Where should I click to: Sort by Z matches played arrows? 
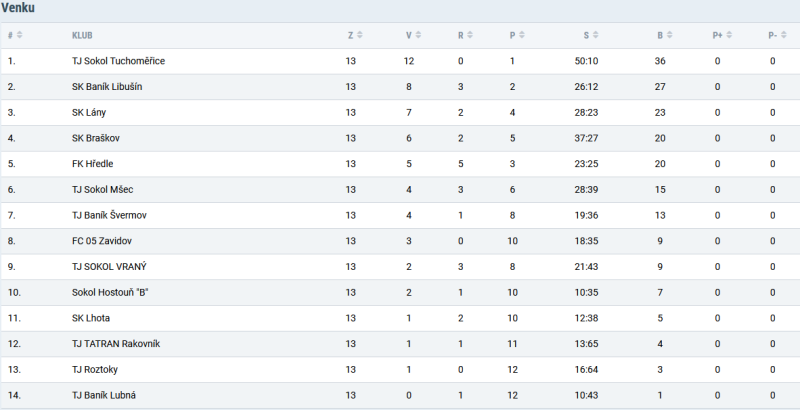360,35
